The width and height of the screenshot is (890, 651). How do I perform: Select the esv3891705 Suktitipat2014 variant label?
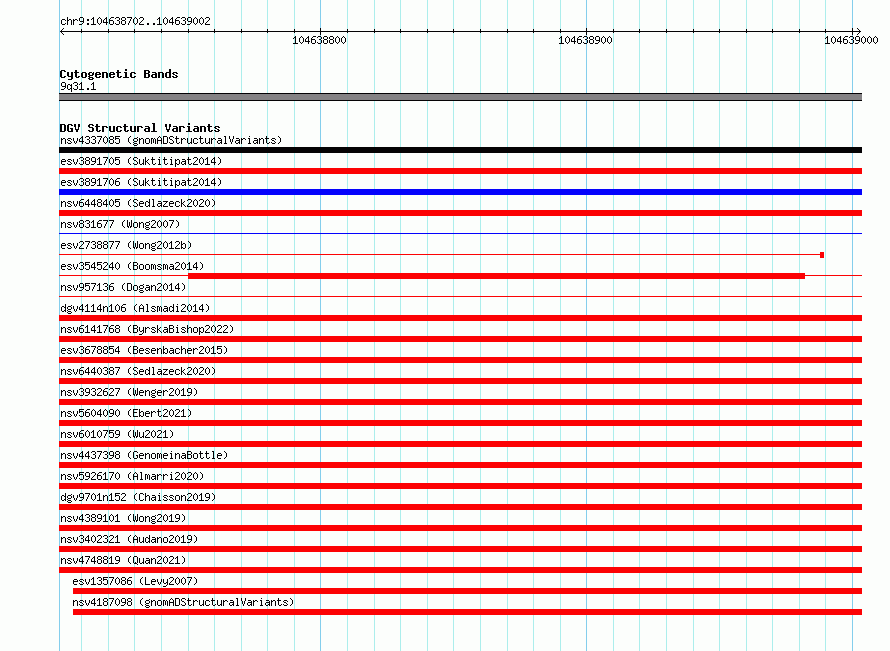click(141, 161)
